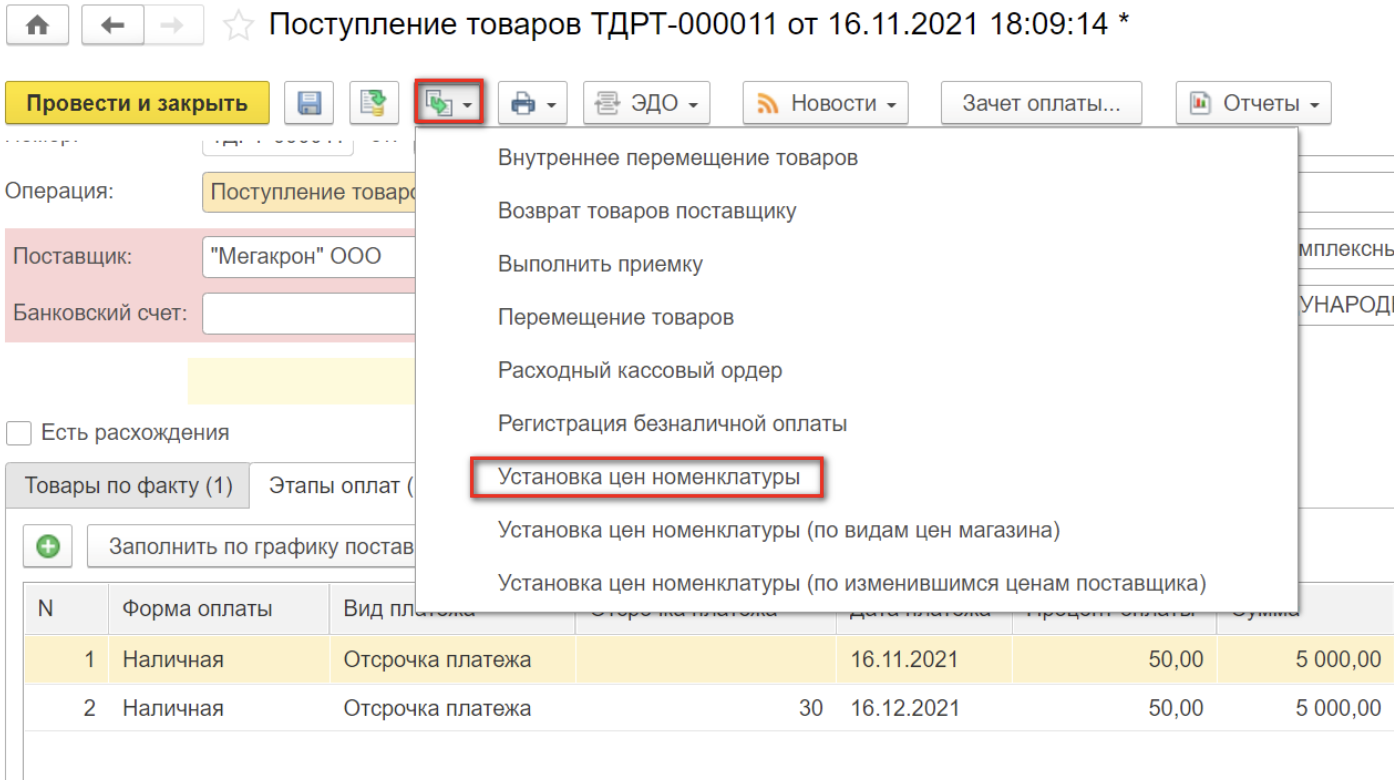Select Отсрочка платежа cell in row 1
This screenshot has width=1394, height=780.
[x=453, y=659]
